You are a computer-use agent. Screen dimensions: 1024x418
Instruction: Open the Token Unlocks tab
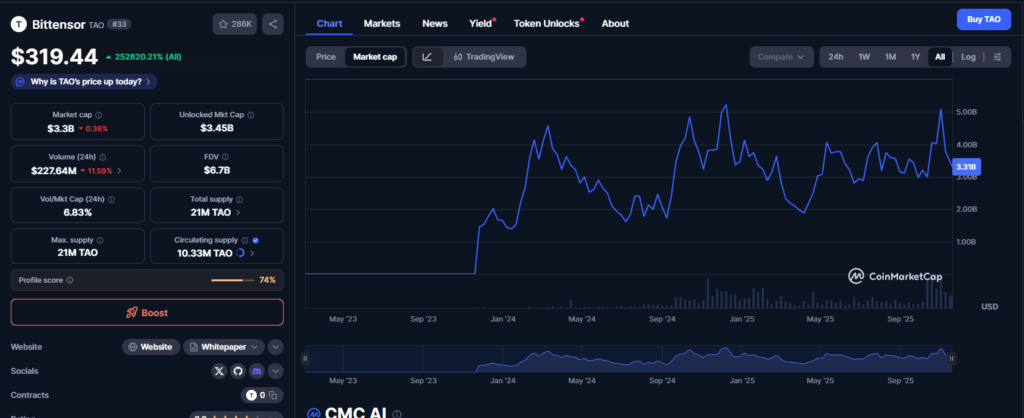coord(547,23)
